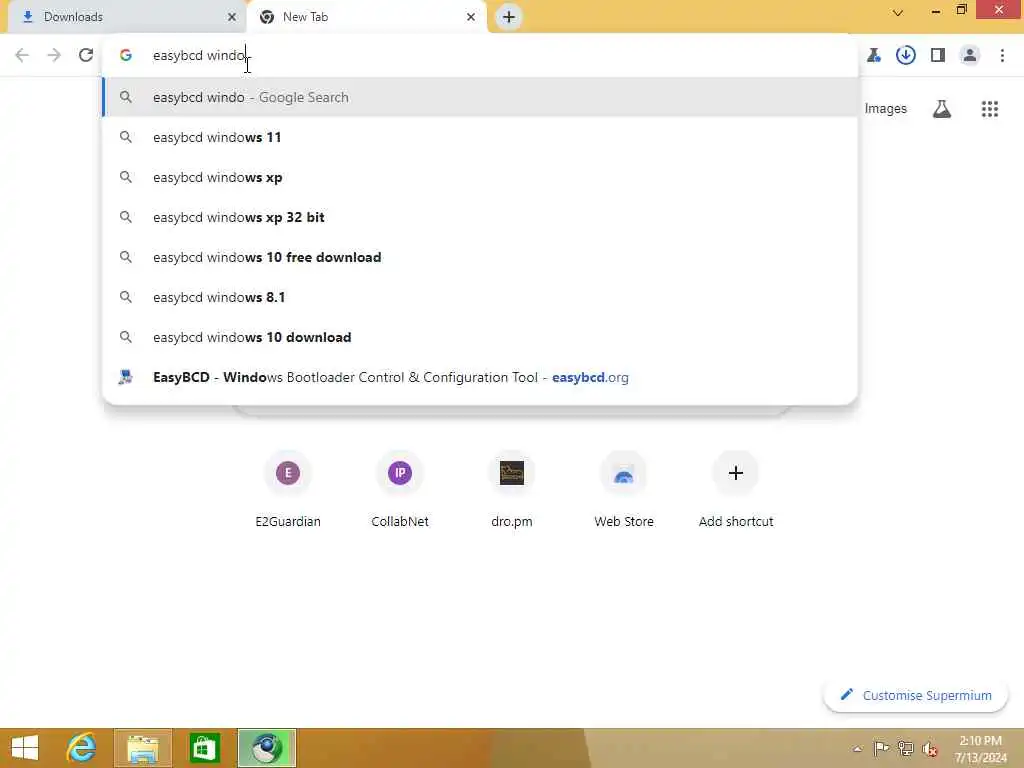Open the Search Labs flask icon
The height and width of the screenshot is (768, 1024).
coord(942,109)
